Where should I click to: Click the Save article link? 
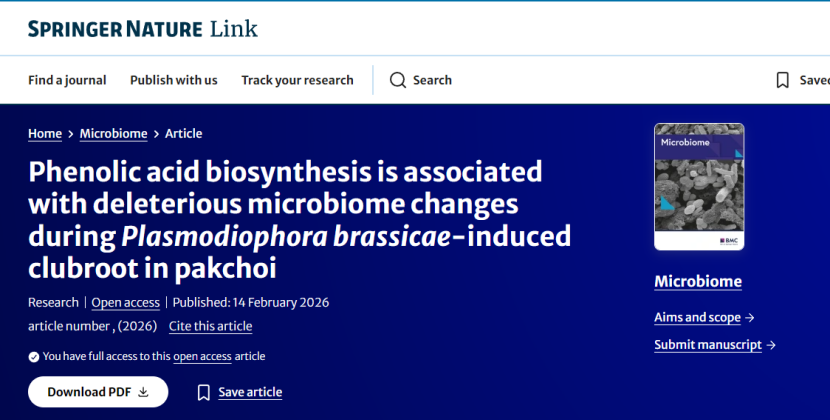click(250, 392)
